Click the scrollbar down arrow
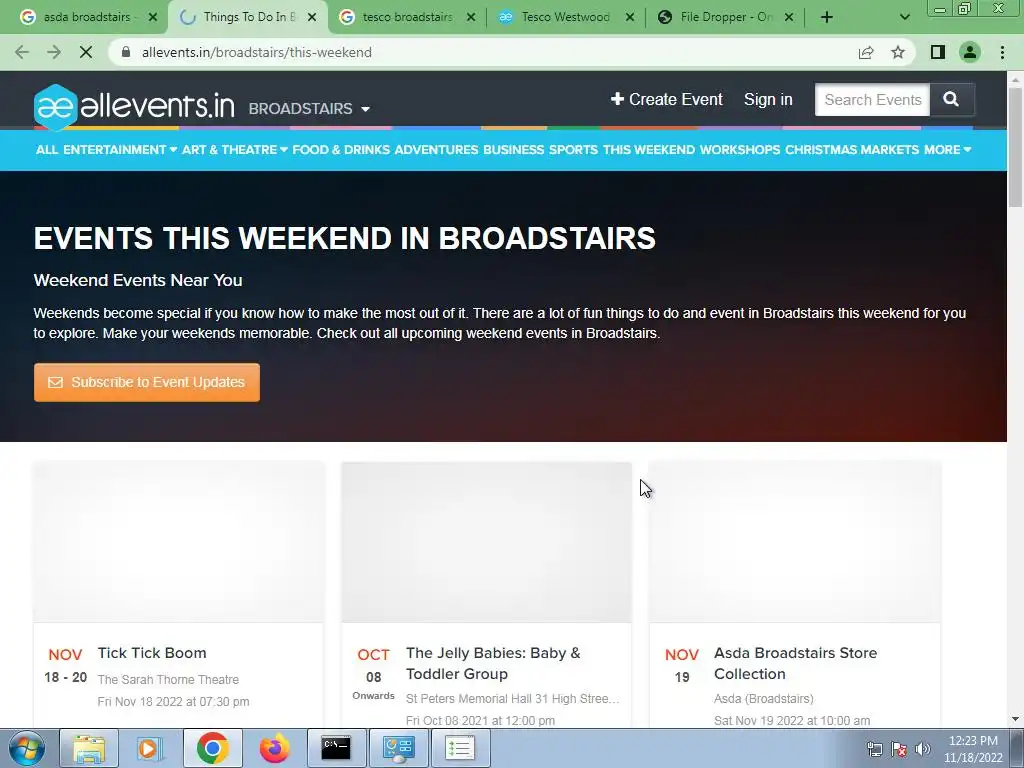This screenshot has height=768, width=1024. tap(1015, 719)
